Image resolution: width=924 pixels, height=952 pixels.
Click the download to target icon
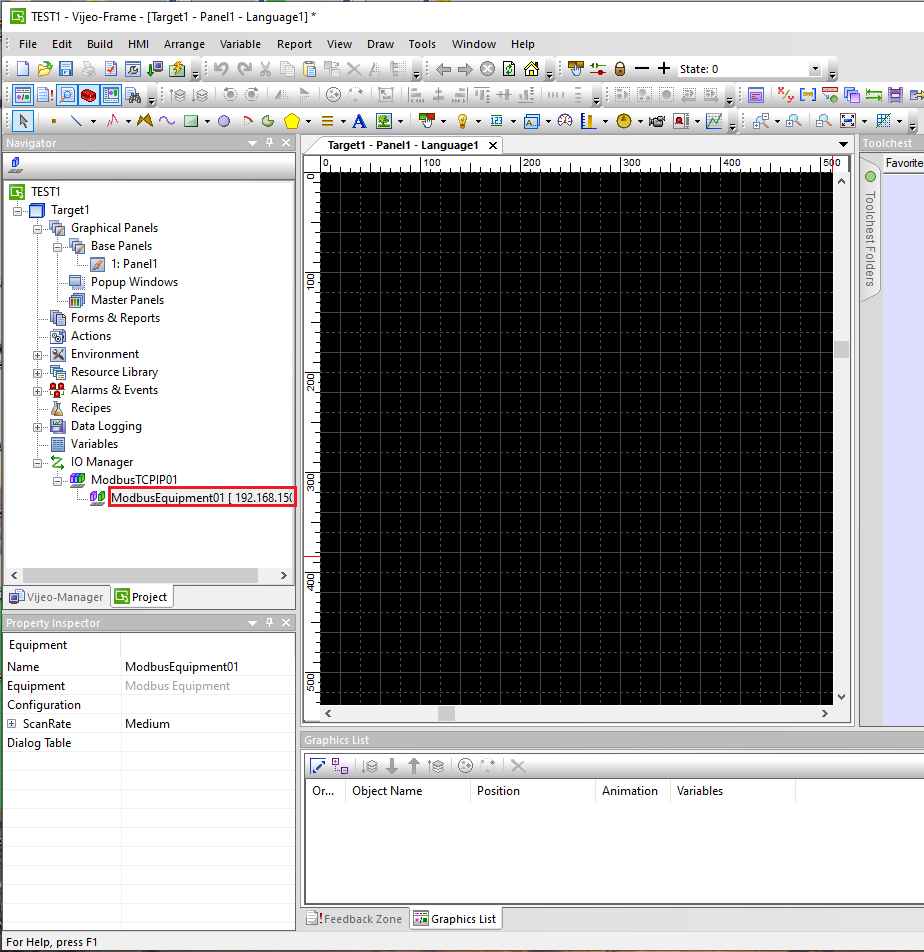point(155,69)
